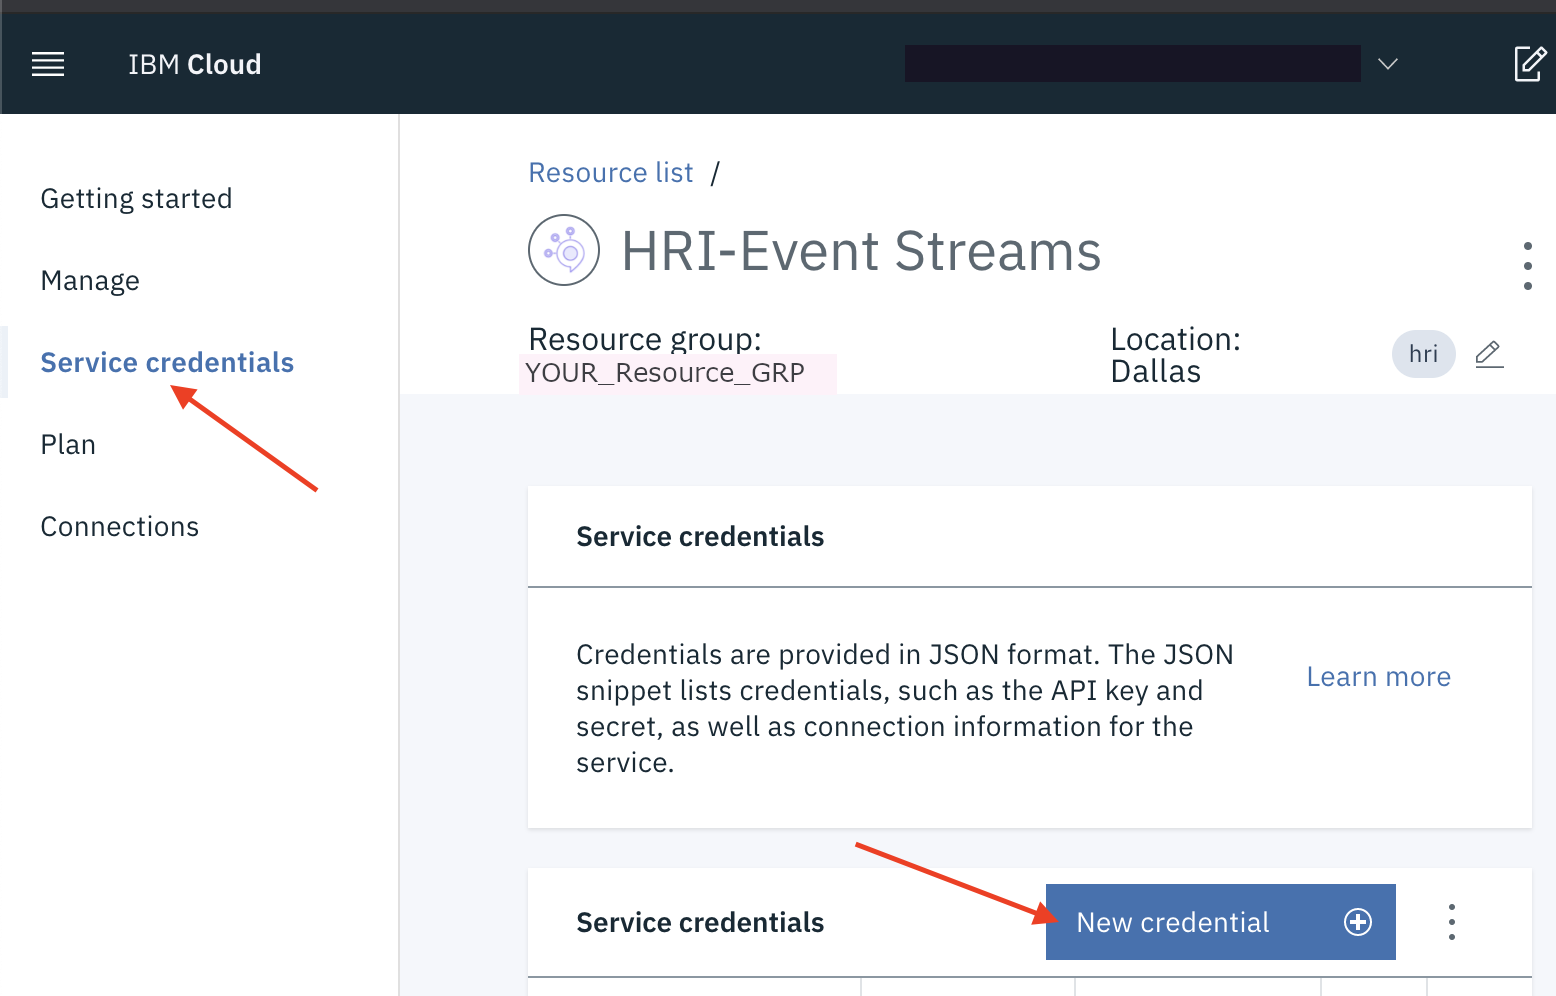Open Getting started in sidebar
1556x996 pixels.
coord(136,199)
